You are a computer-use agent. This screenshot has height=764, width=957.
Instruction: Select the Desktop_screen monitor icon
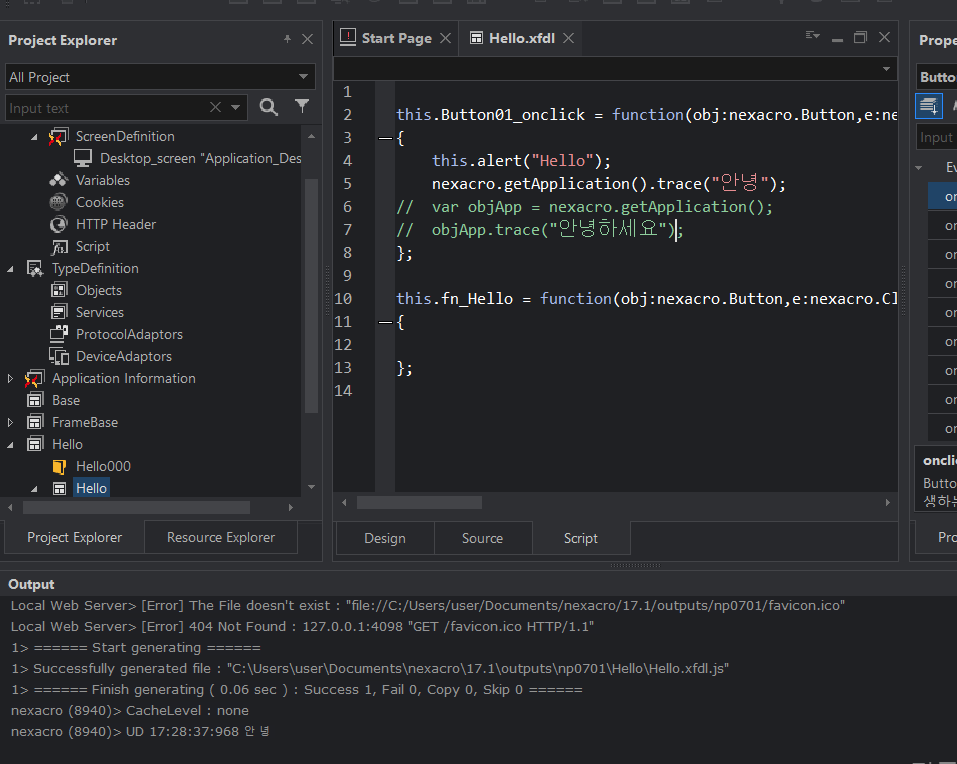[x=83, y=158]
